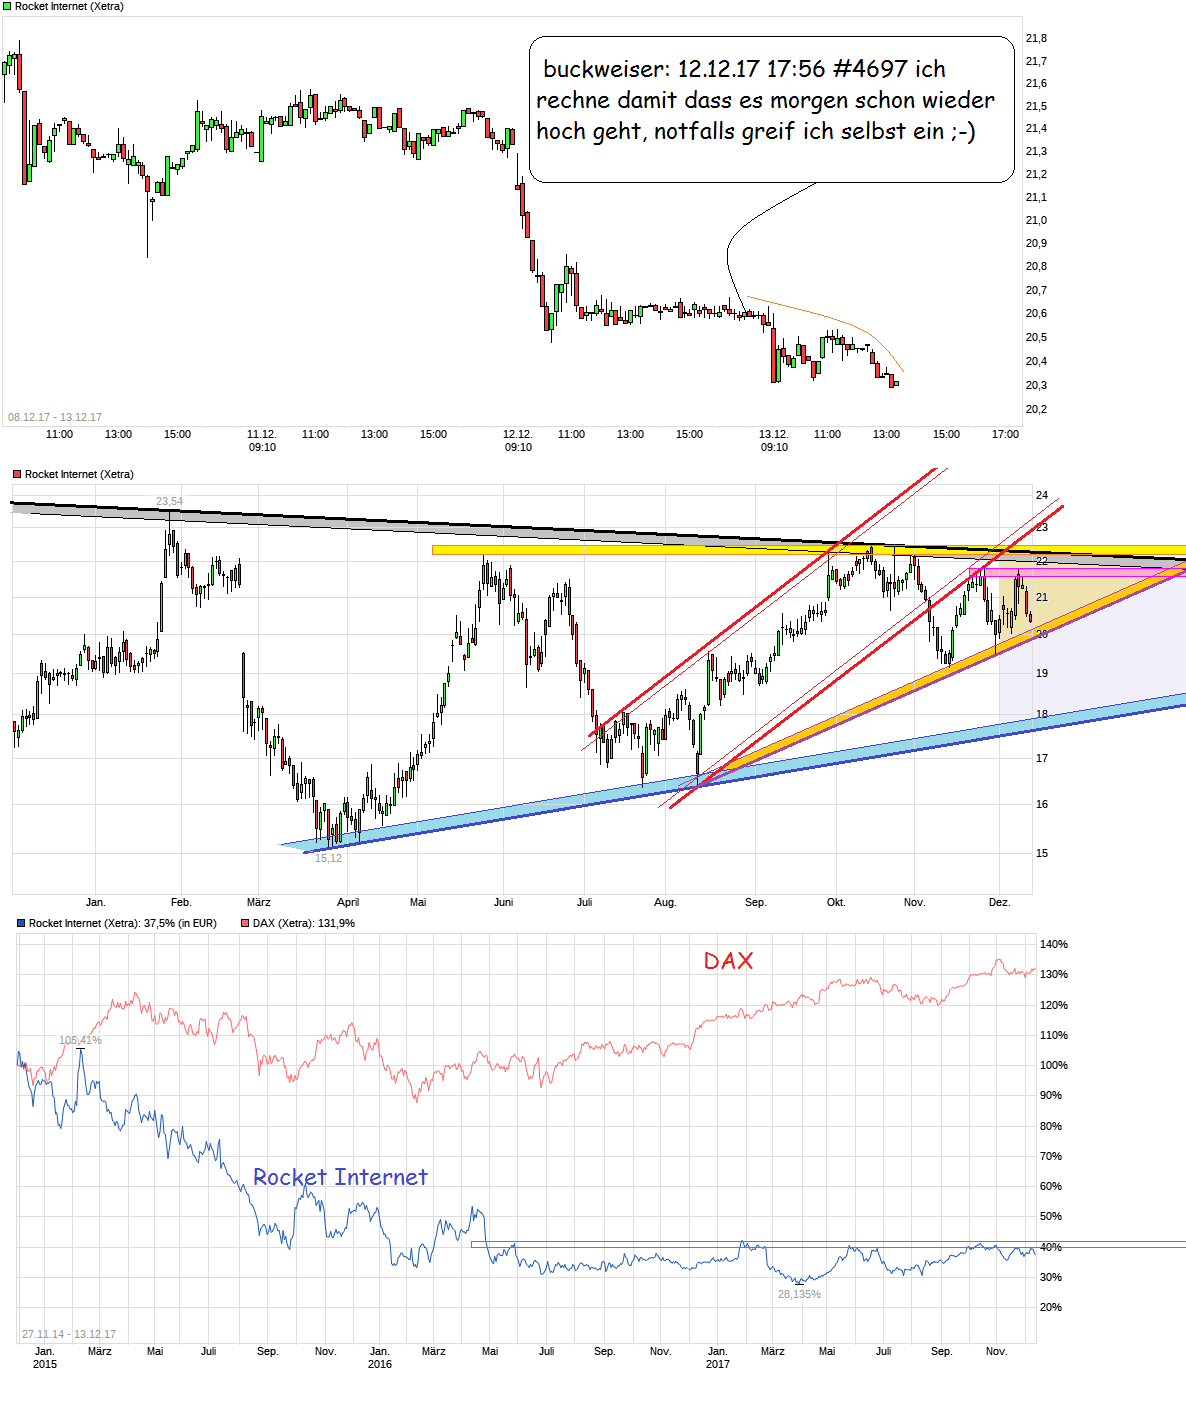The image size is (1186, 1424).
Task: Click the "20,5" price axis label
Action: (1036, 337)
